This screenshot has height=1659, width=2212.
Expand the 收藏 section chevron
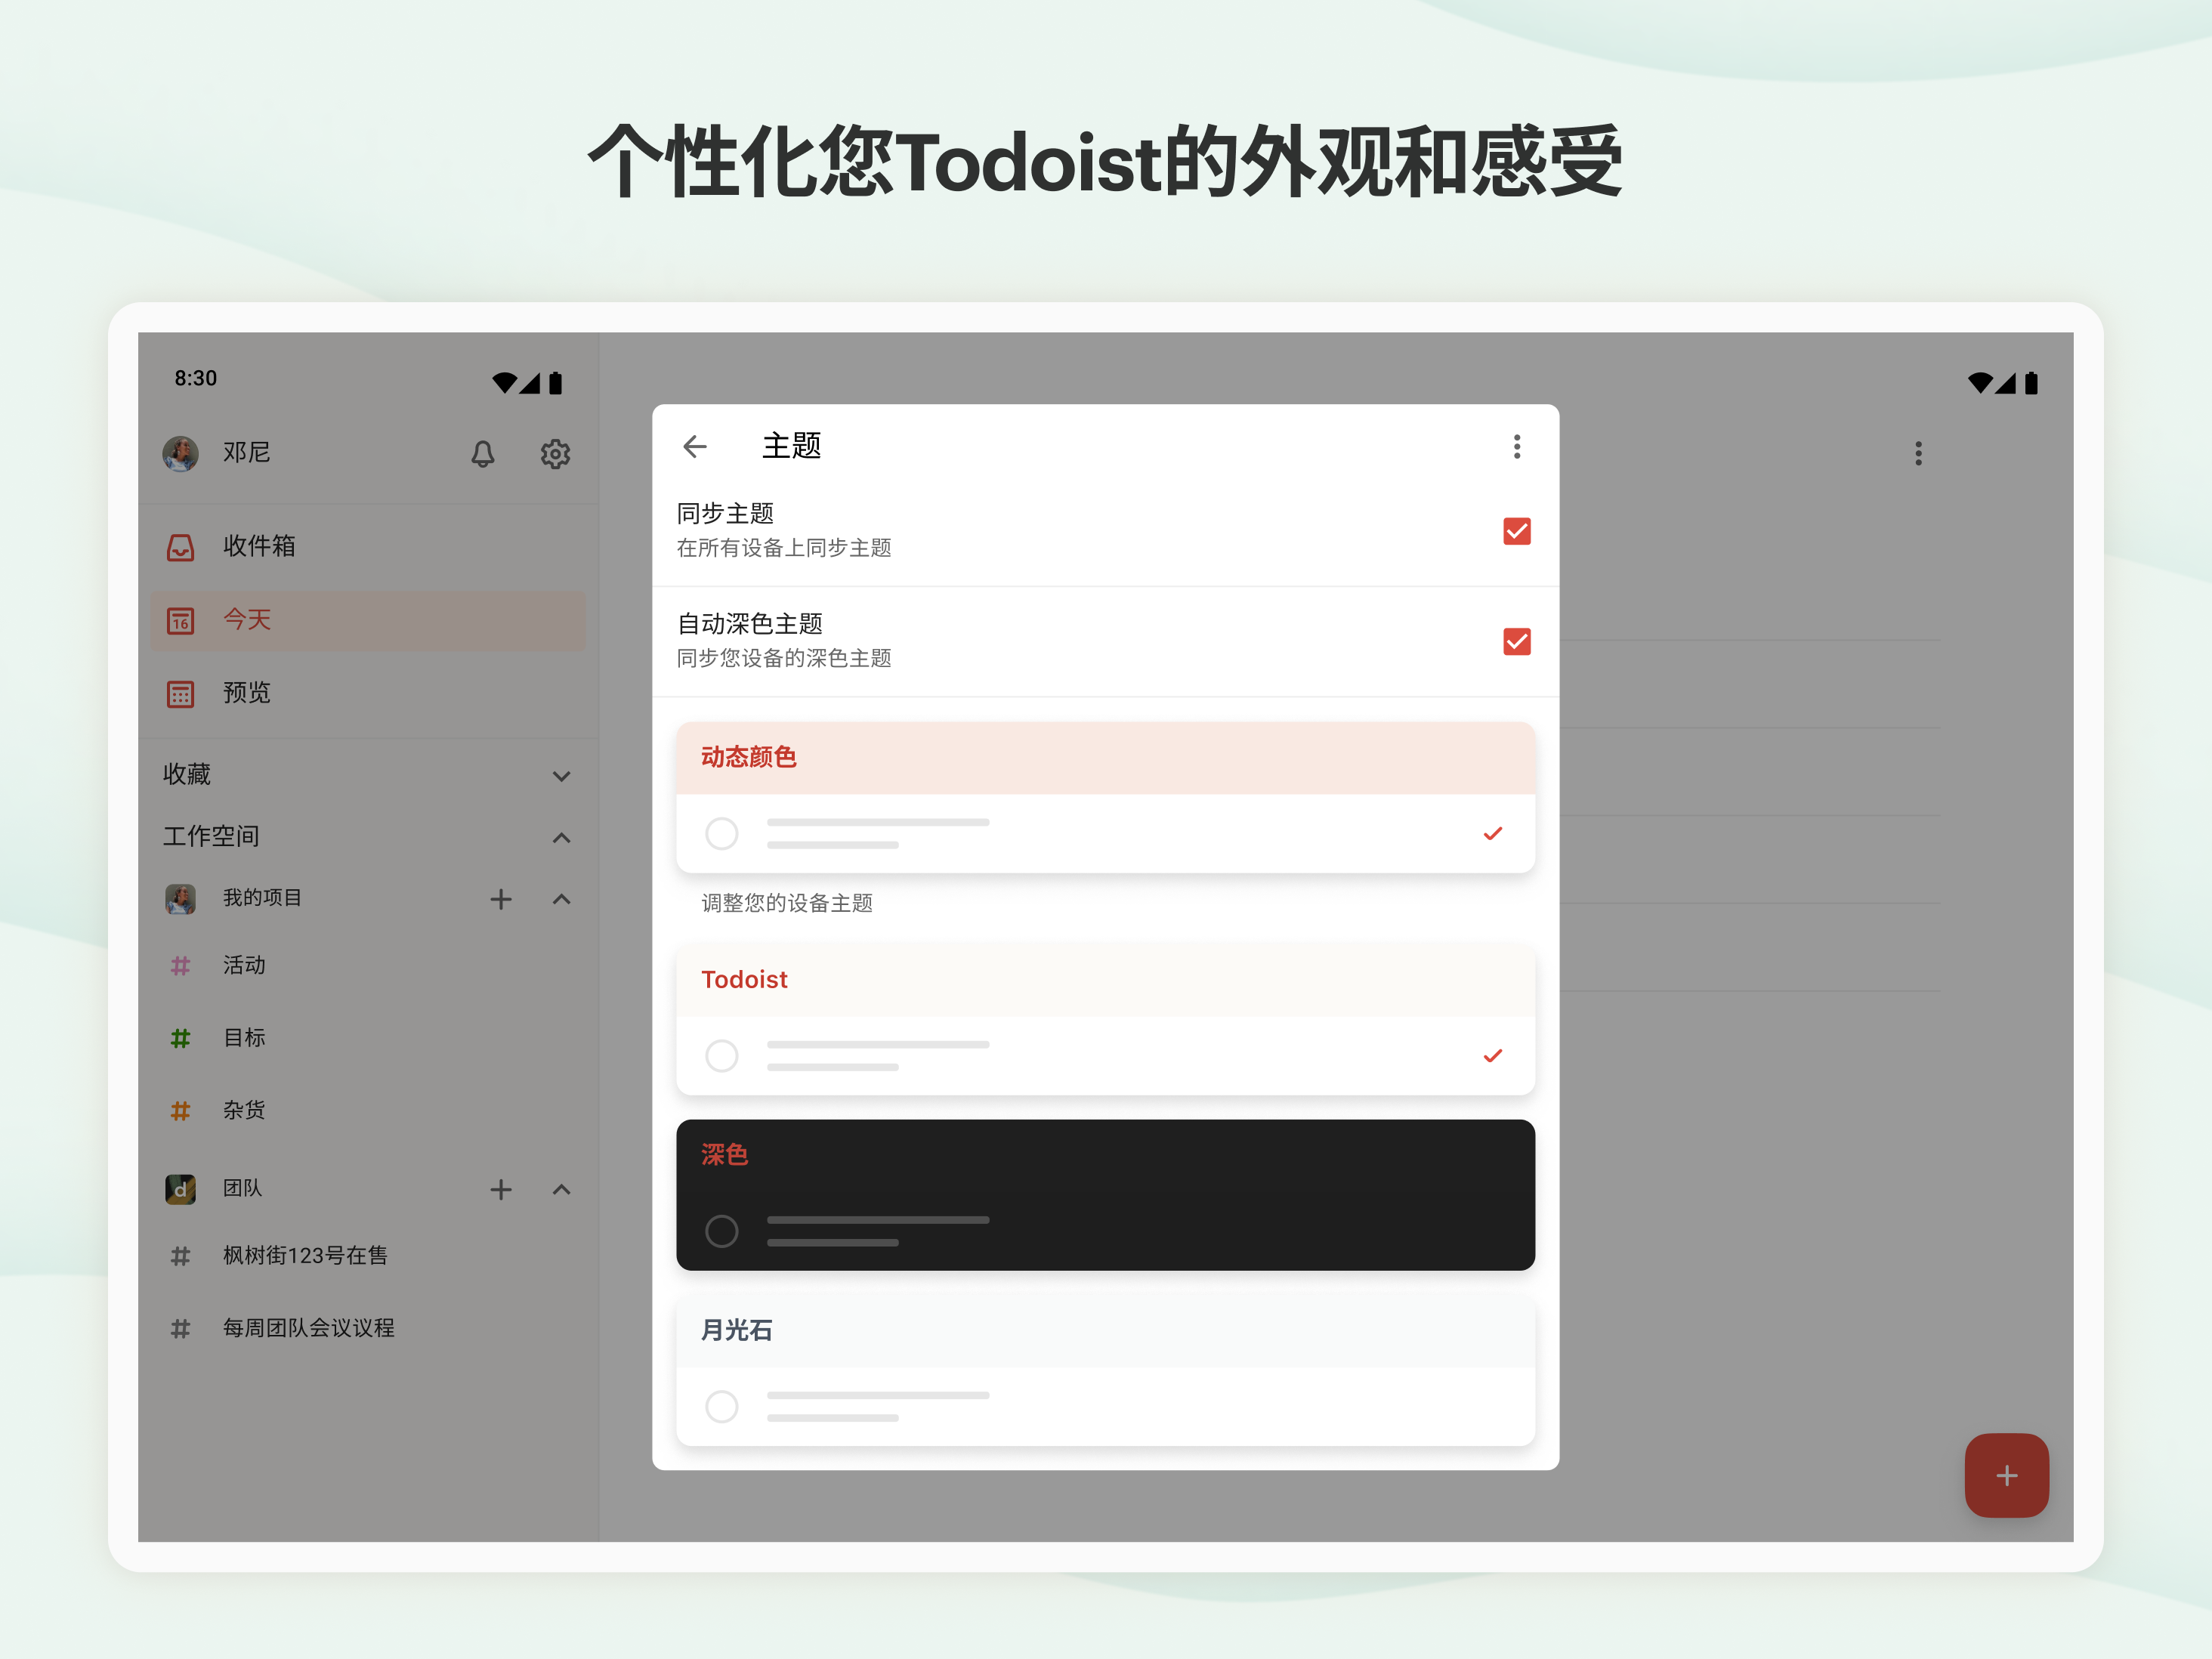coord(561,776)
